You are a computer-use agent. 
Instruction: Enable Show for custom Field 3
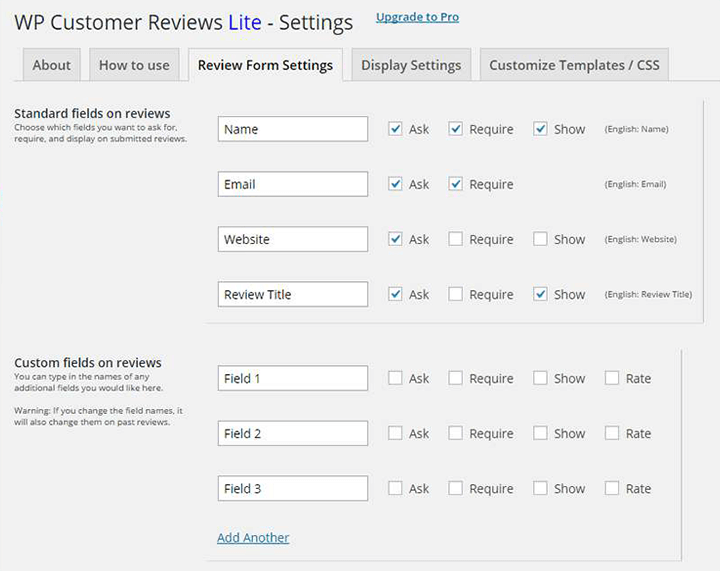coord(540,488)
